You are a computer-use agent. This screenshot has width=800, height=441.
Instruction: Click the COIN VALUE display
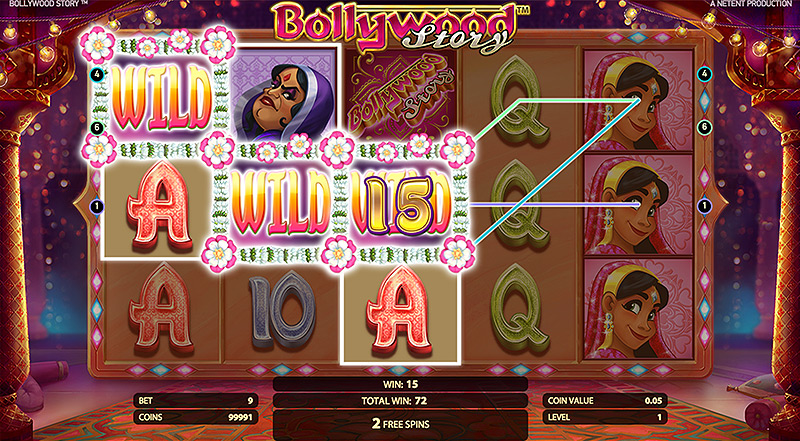click(x=605, y=401)
